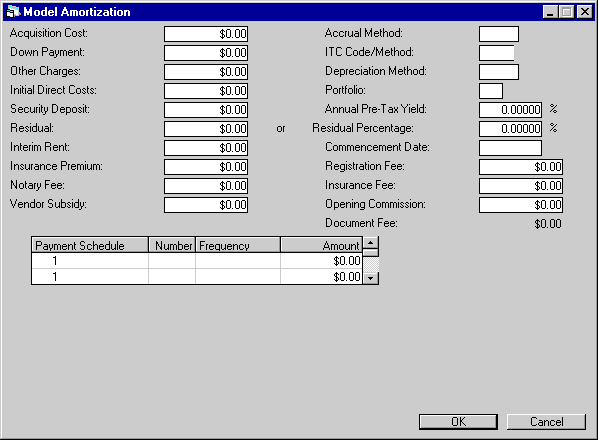
Task: Select the first row Amount cell
Action: click(321, 261)
